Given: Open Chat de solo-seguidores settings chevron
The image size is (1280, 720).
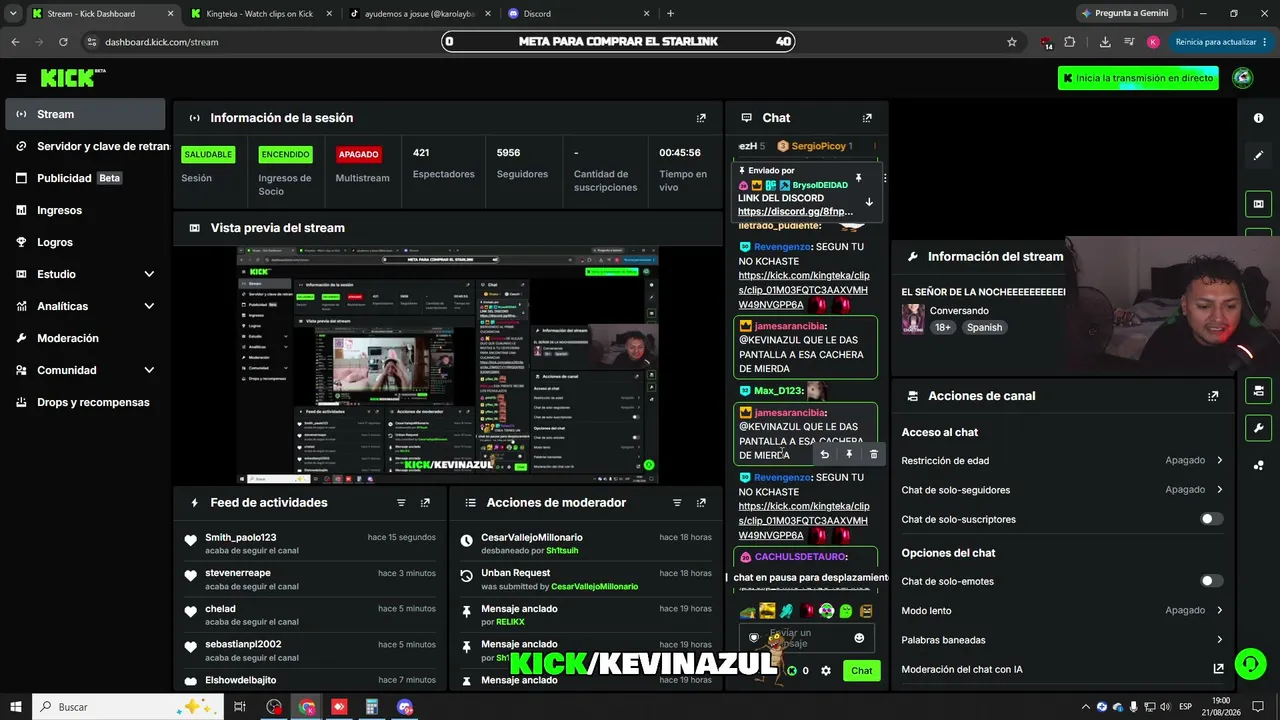Looking at the screenshot, I should [x=1219, y=490].
